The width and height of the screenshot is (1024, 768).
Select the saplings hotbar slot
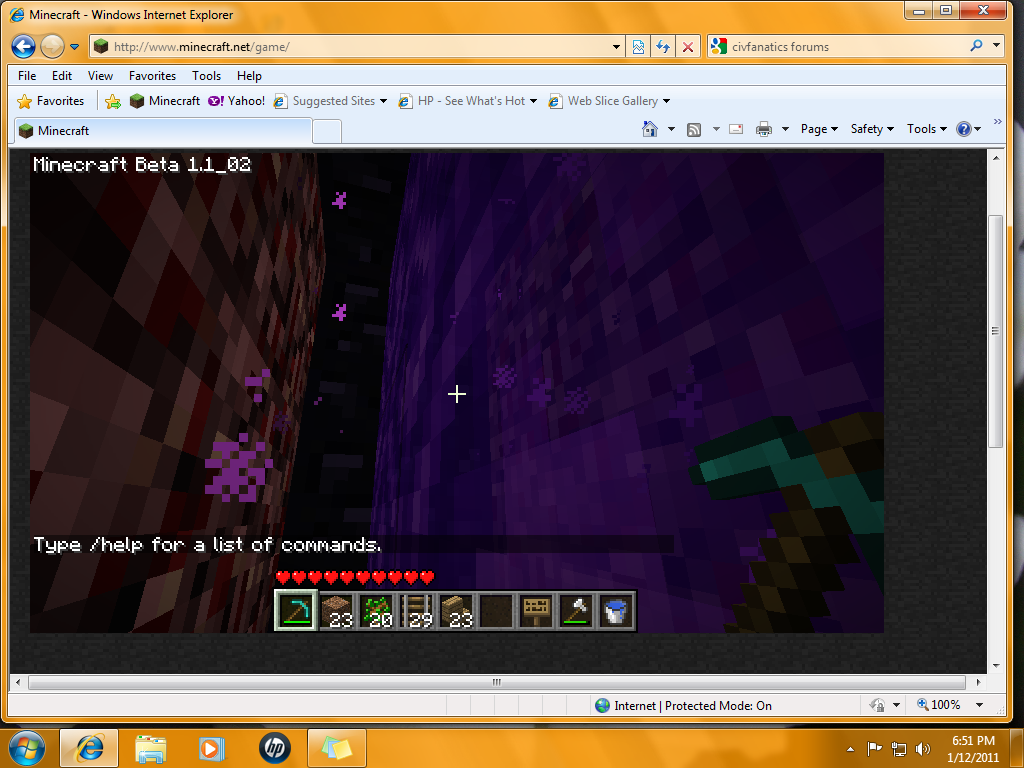tap(376, 610)
